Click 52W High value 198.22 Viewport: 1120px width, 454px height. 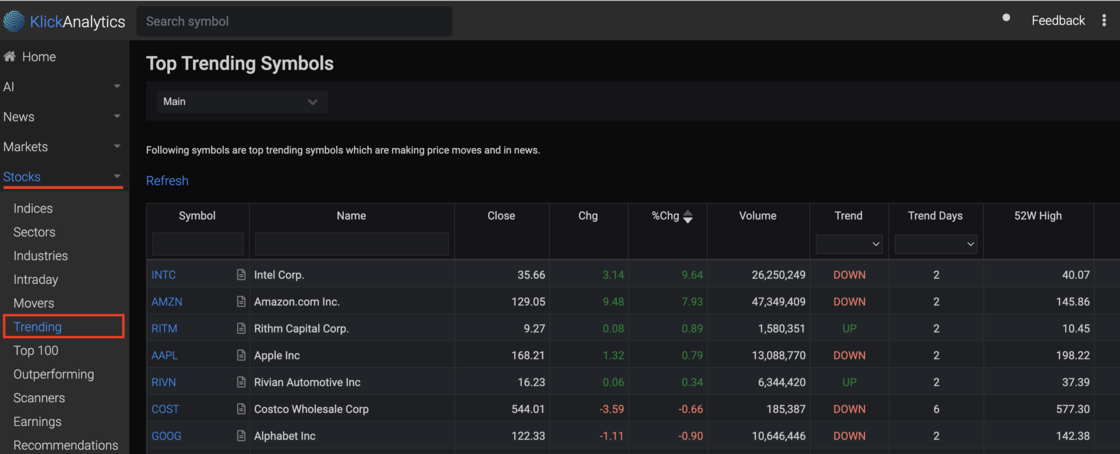1073,355
